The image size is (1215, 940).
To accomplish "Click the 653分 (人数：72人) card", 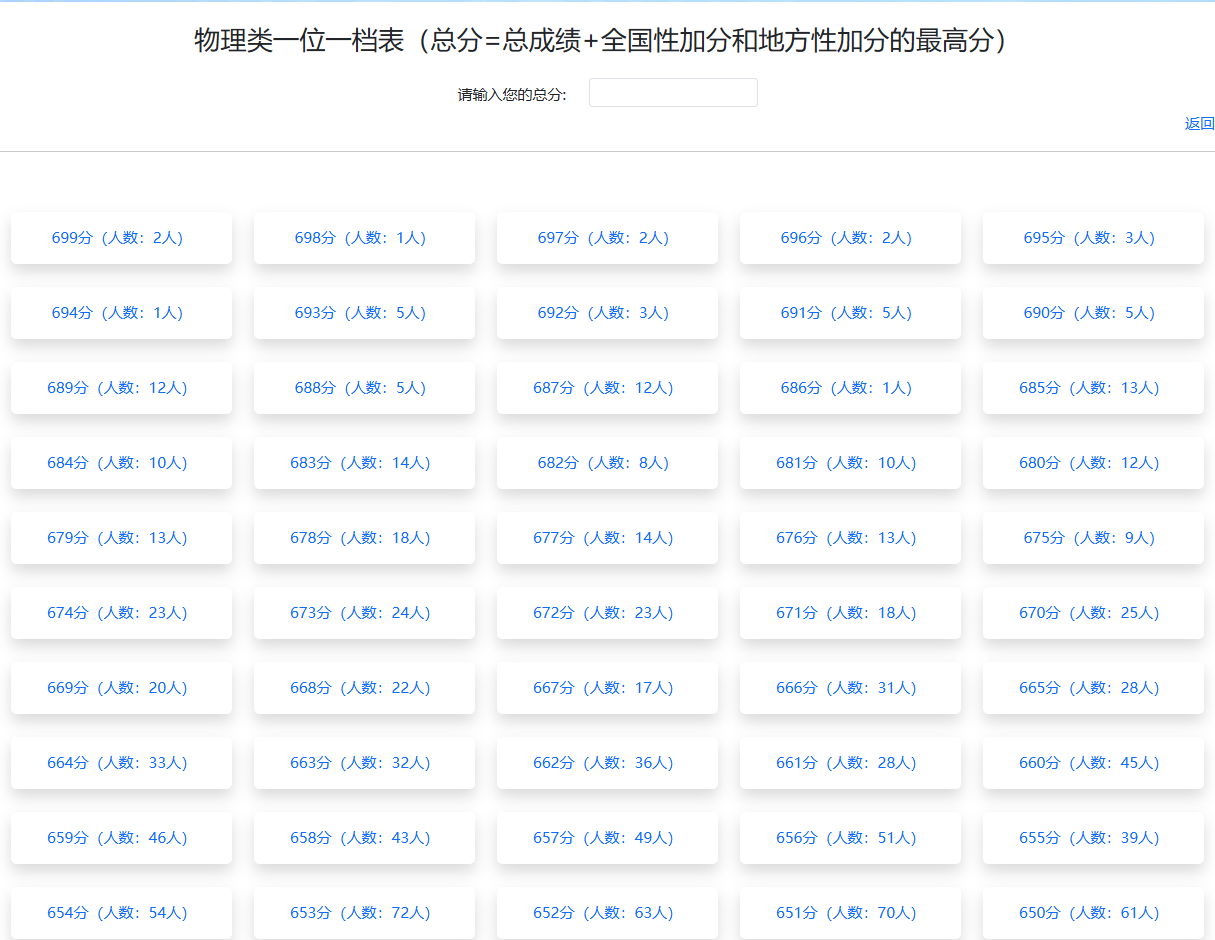I will pyautogui.click(x=364, y=913).
